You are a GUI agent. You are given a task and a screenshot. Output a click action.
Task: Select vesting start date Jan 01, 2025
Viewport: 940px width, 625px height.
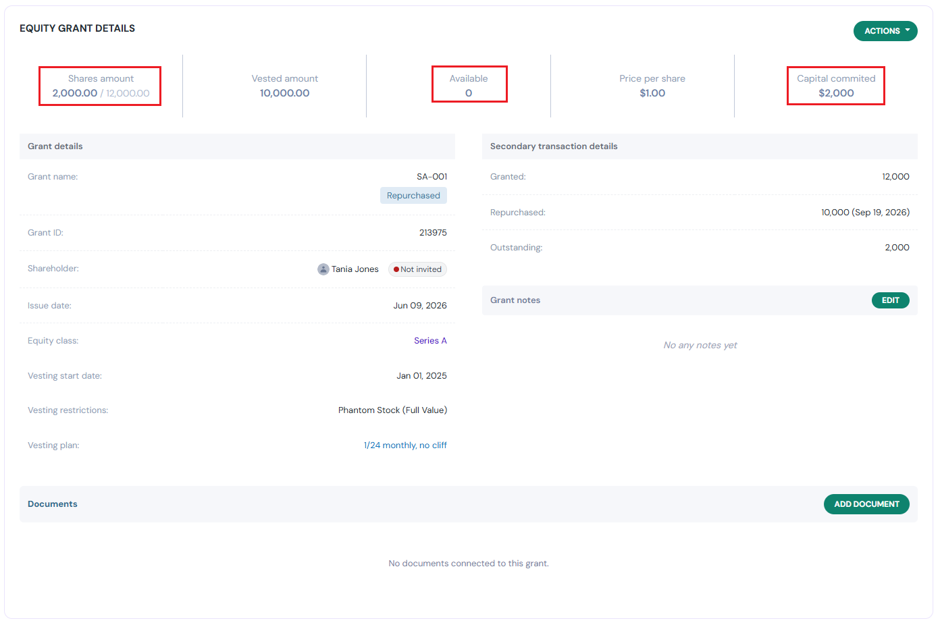(421, 376)
